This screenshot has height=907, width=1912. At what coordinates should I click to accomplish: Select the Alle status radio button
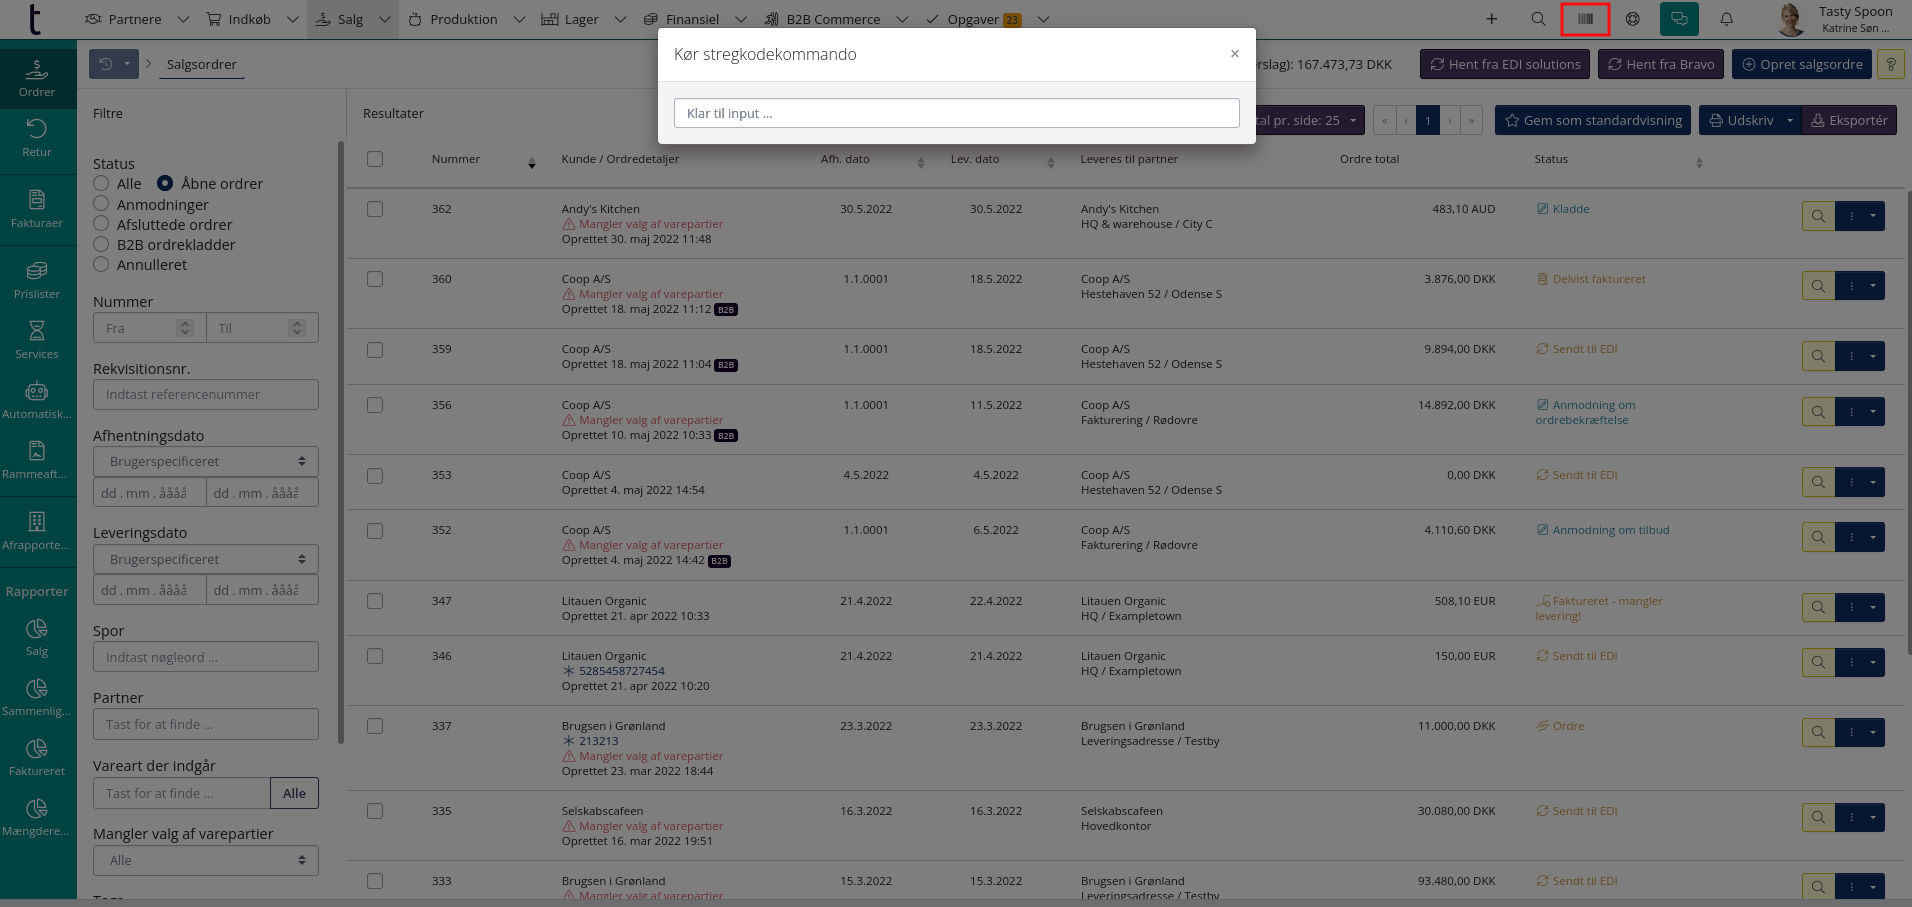[x=101, y=184]
